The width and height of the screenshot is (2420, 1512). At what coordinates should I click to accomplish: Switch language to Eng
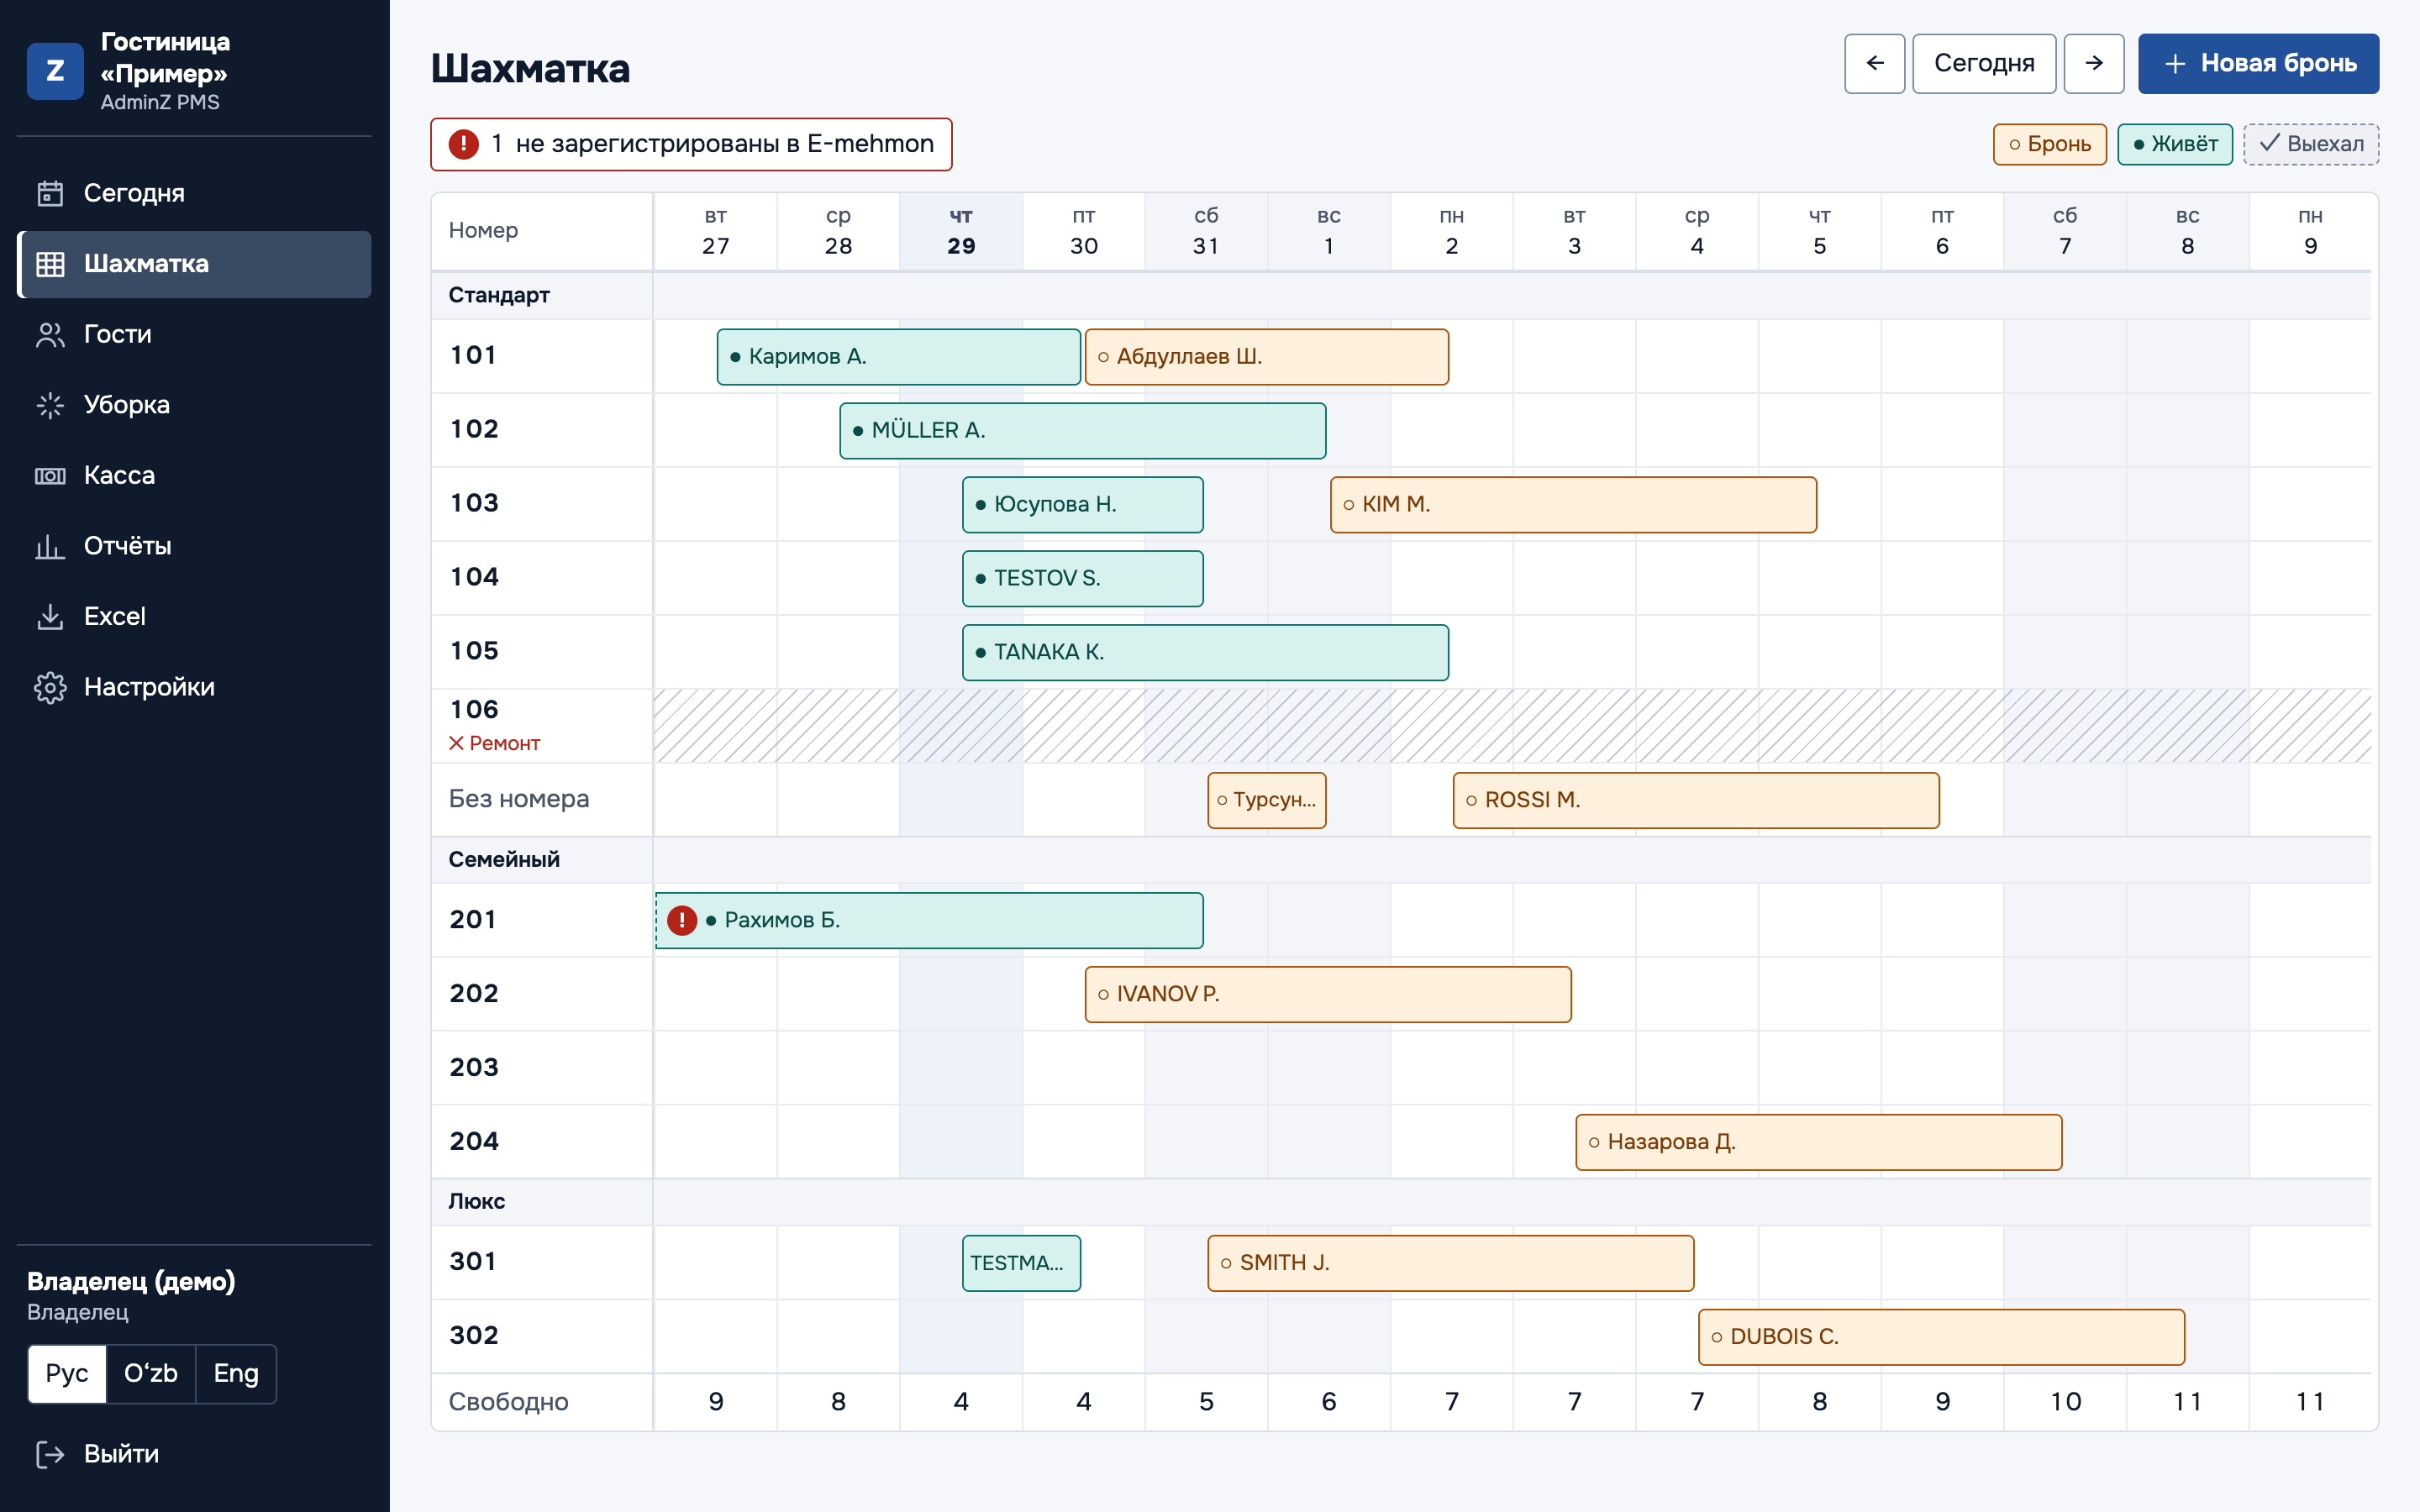pyautogui.click(x=236, y=1374)
